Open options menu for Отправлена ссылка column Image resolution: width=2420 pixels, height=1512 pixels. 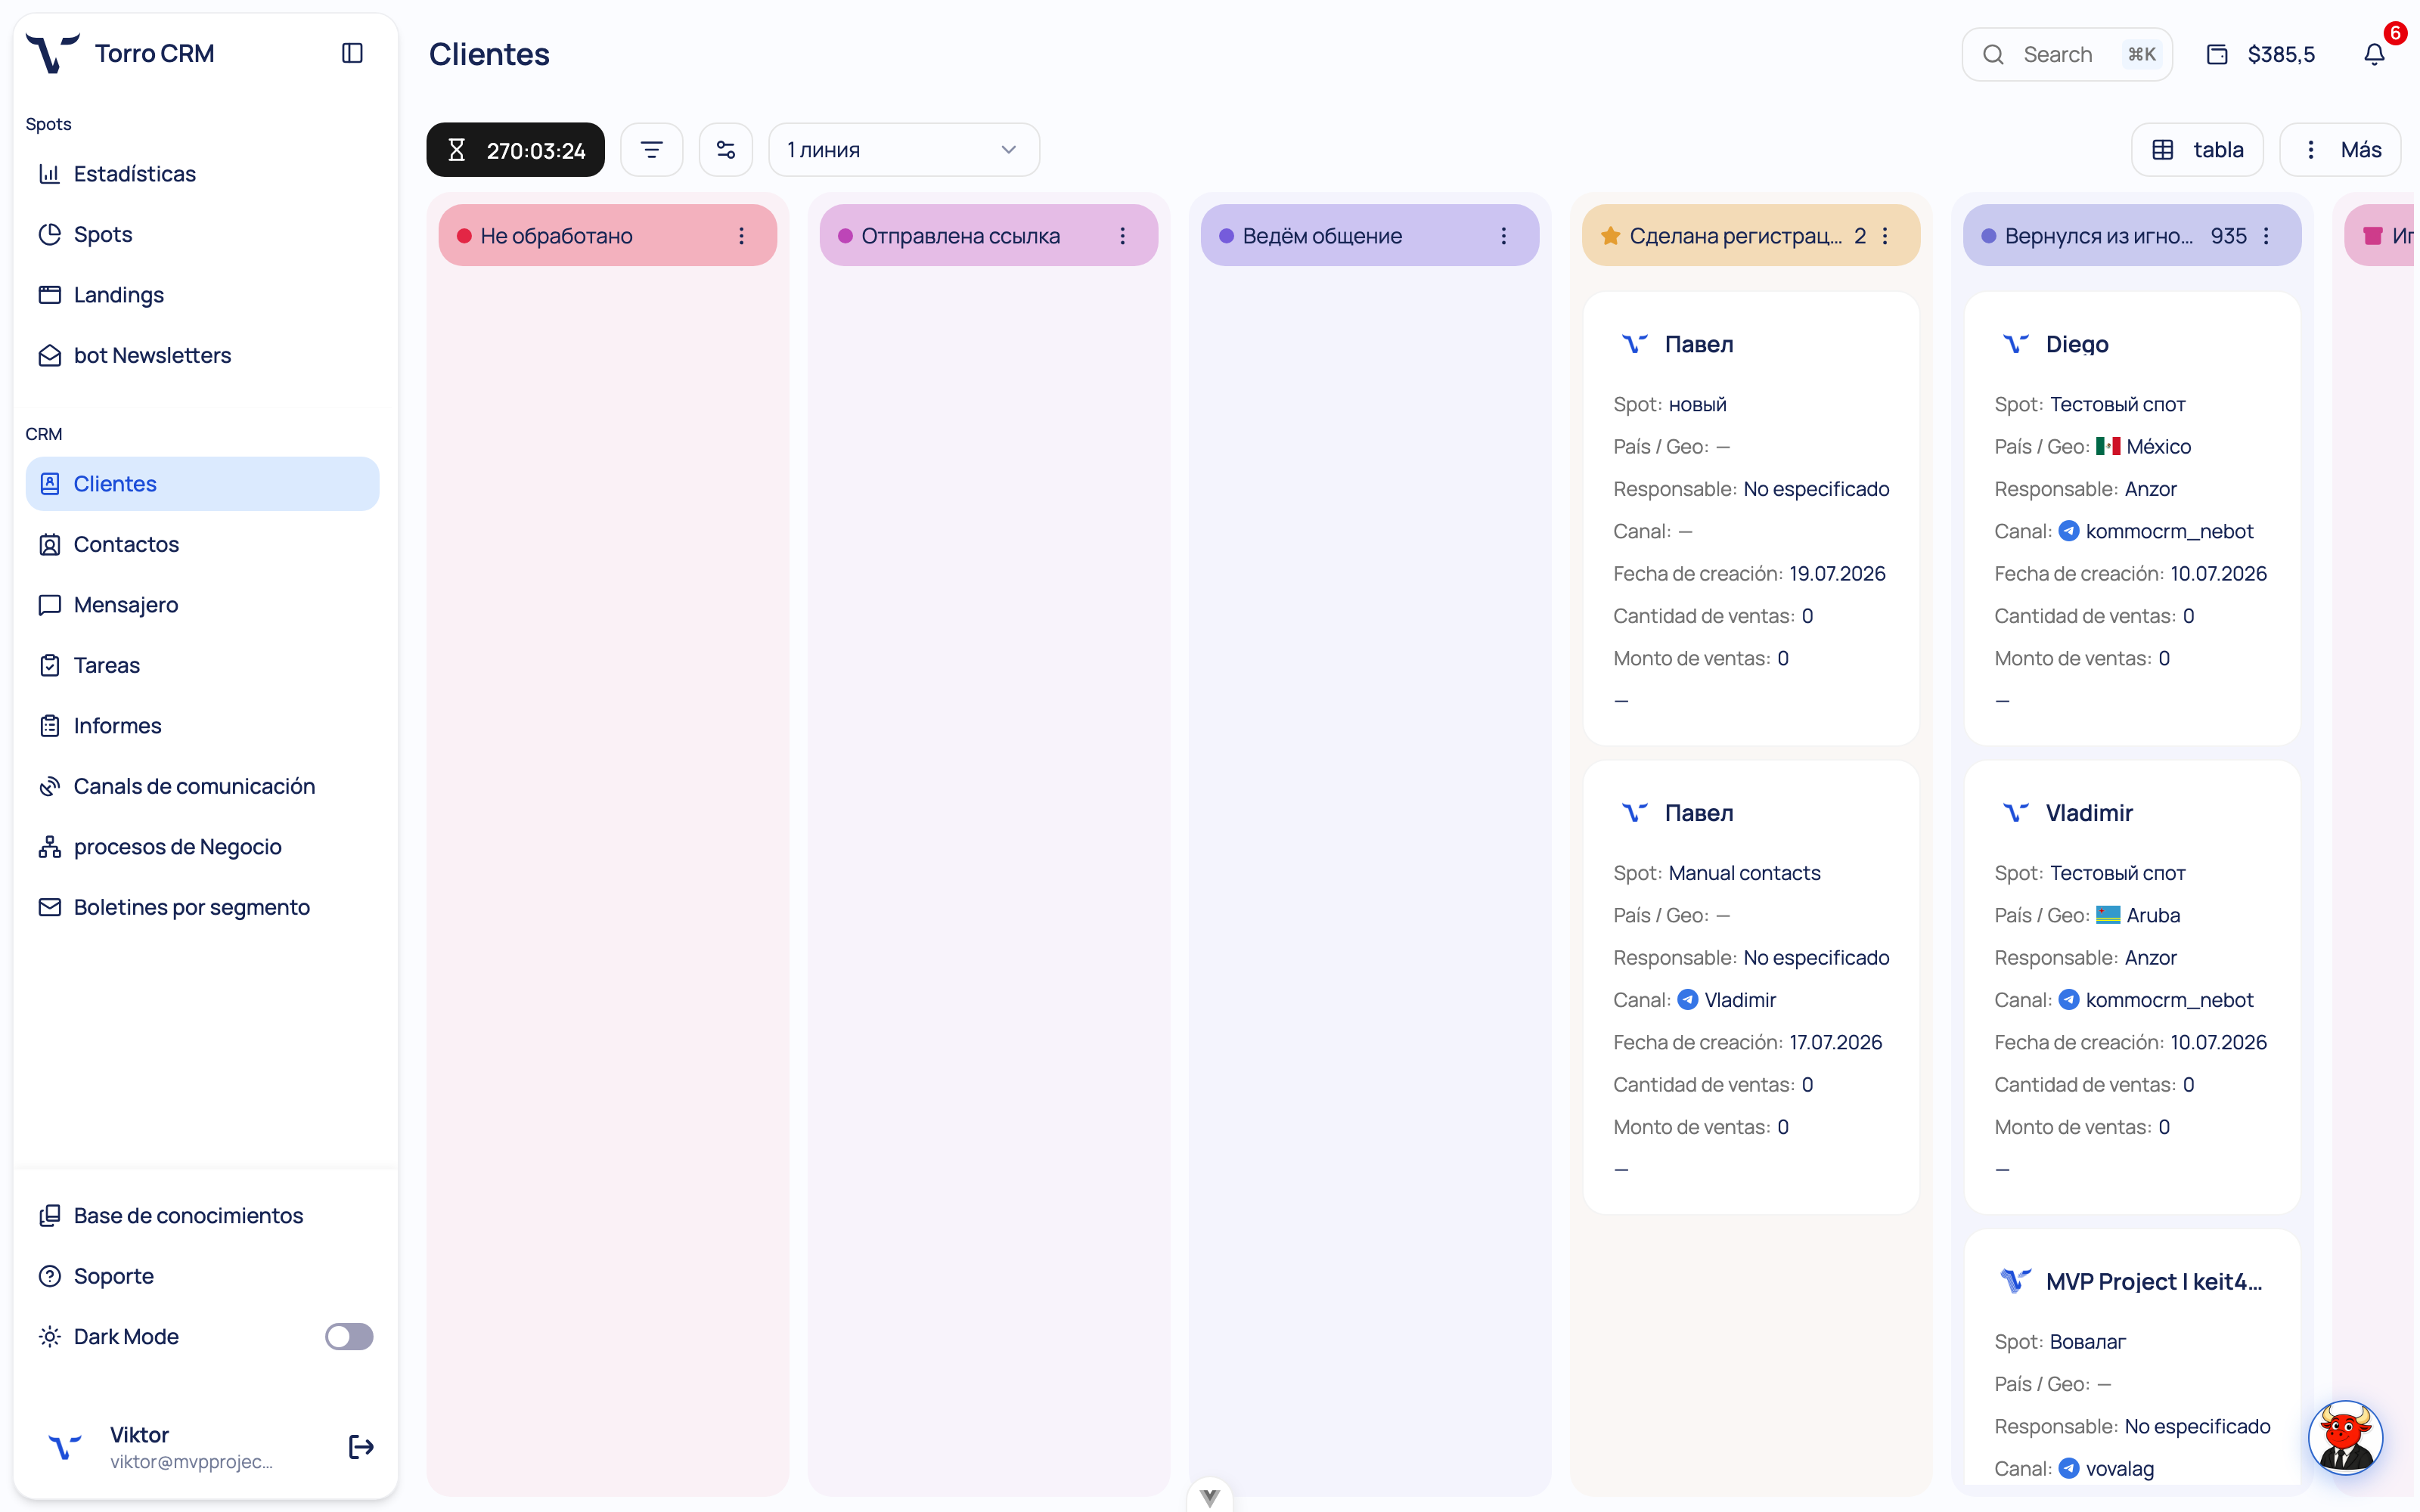[1122, 236]
